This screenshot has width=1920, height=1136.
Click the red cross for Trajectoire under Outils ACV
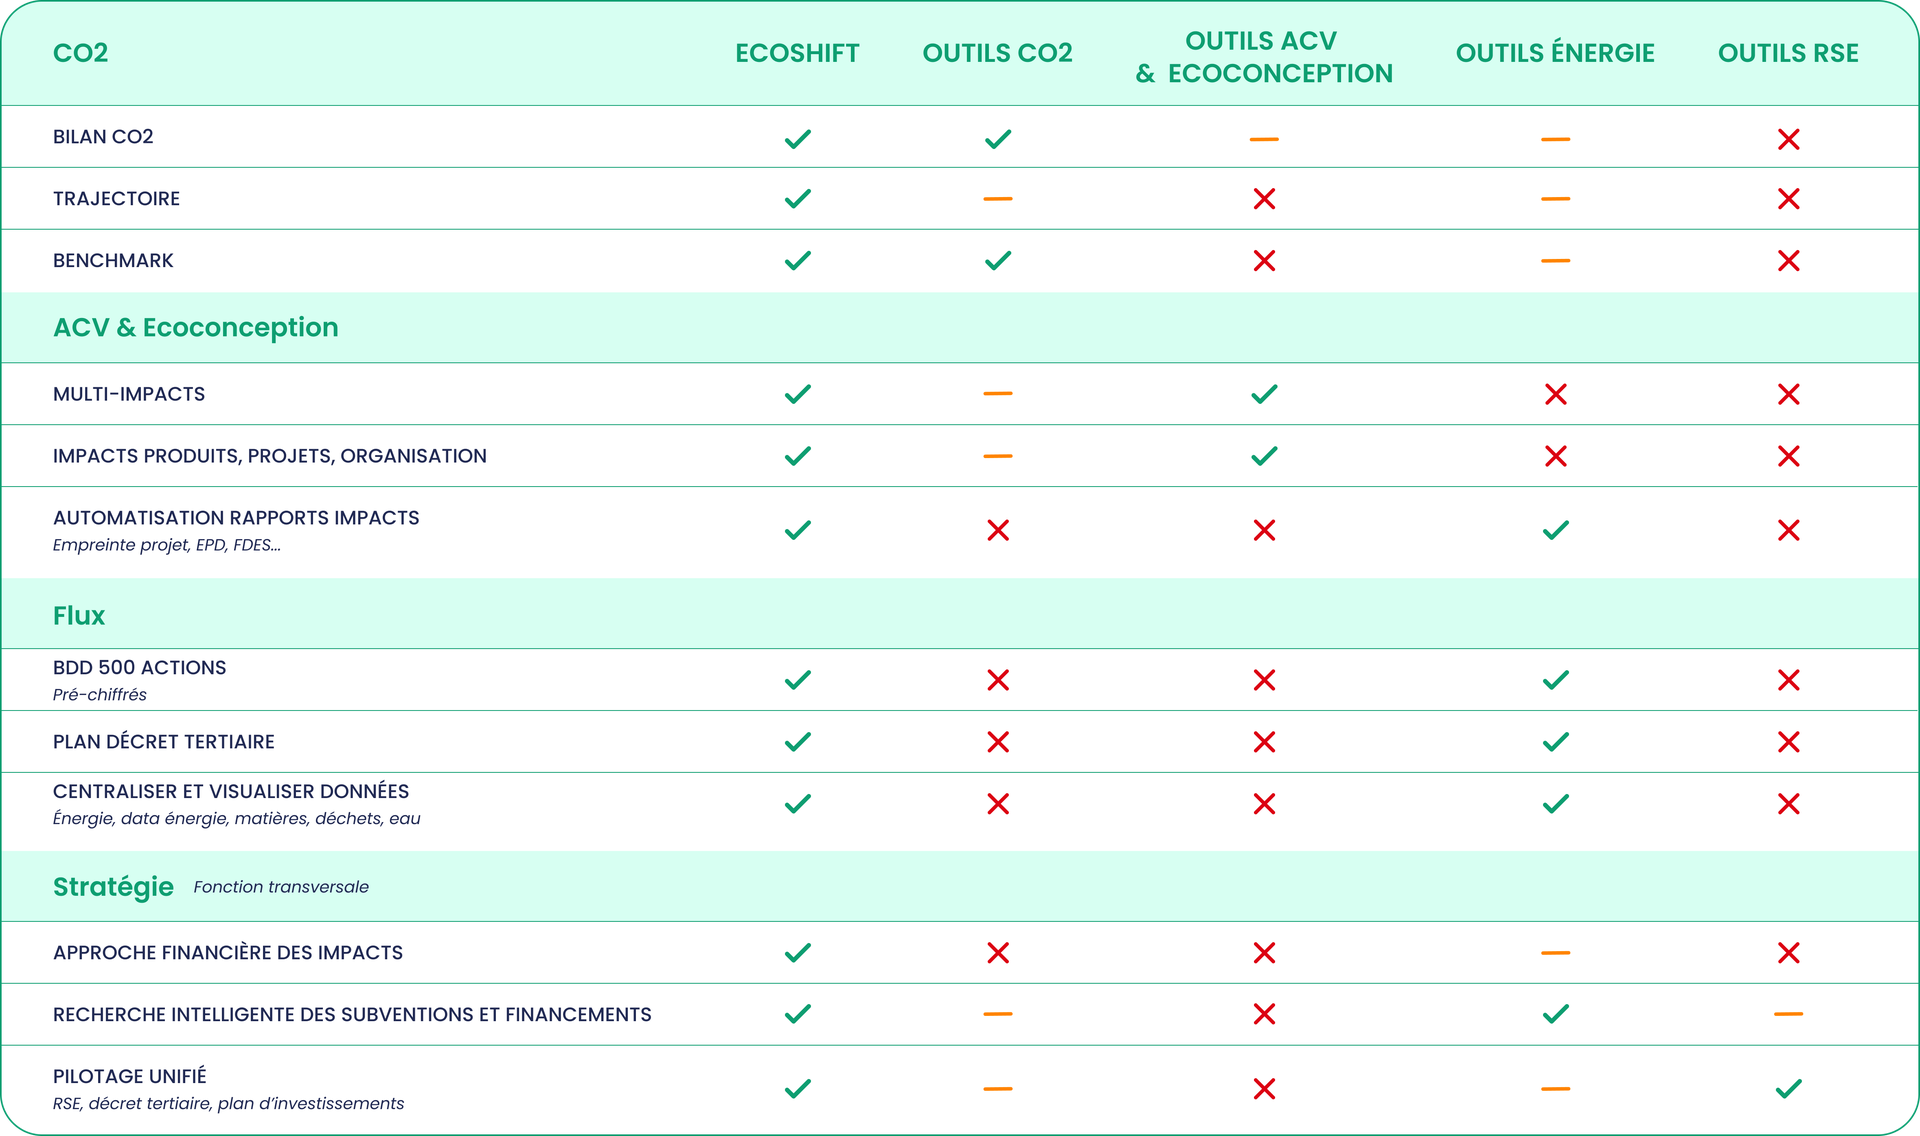point(1264,199)
